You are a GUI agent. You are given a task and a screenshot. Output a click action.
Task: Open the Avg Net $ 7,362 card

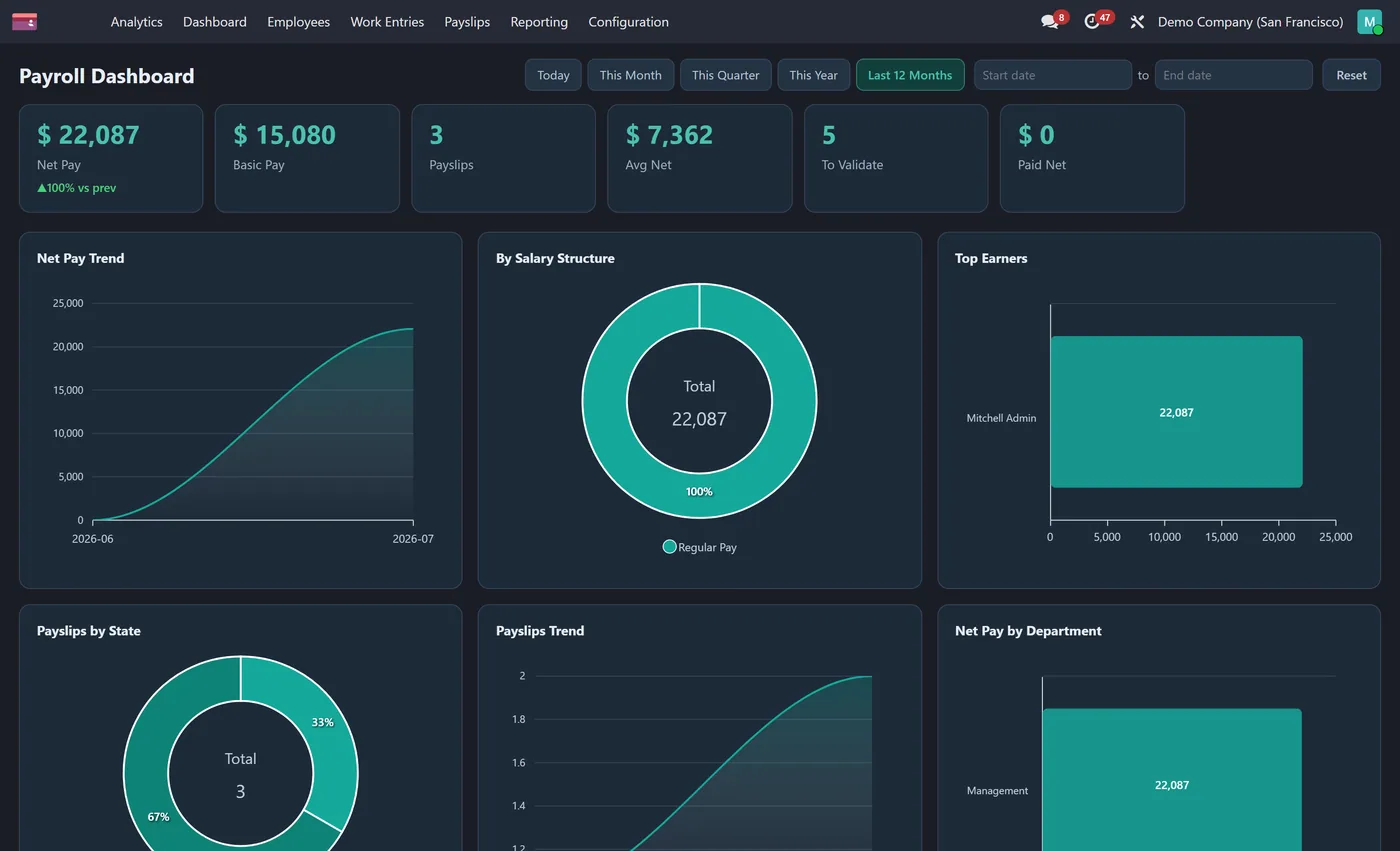(x=700, y=158)
